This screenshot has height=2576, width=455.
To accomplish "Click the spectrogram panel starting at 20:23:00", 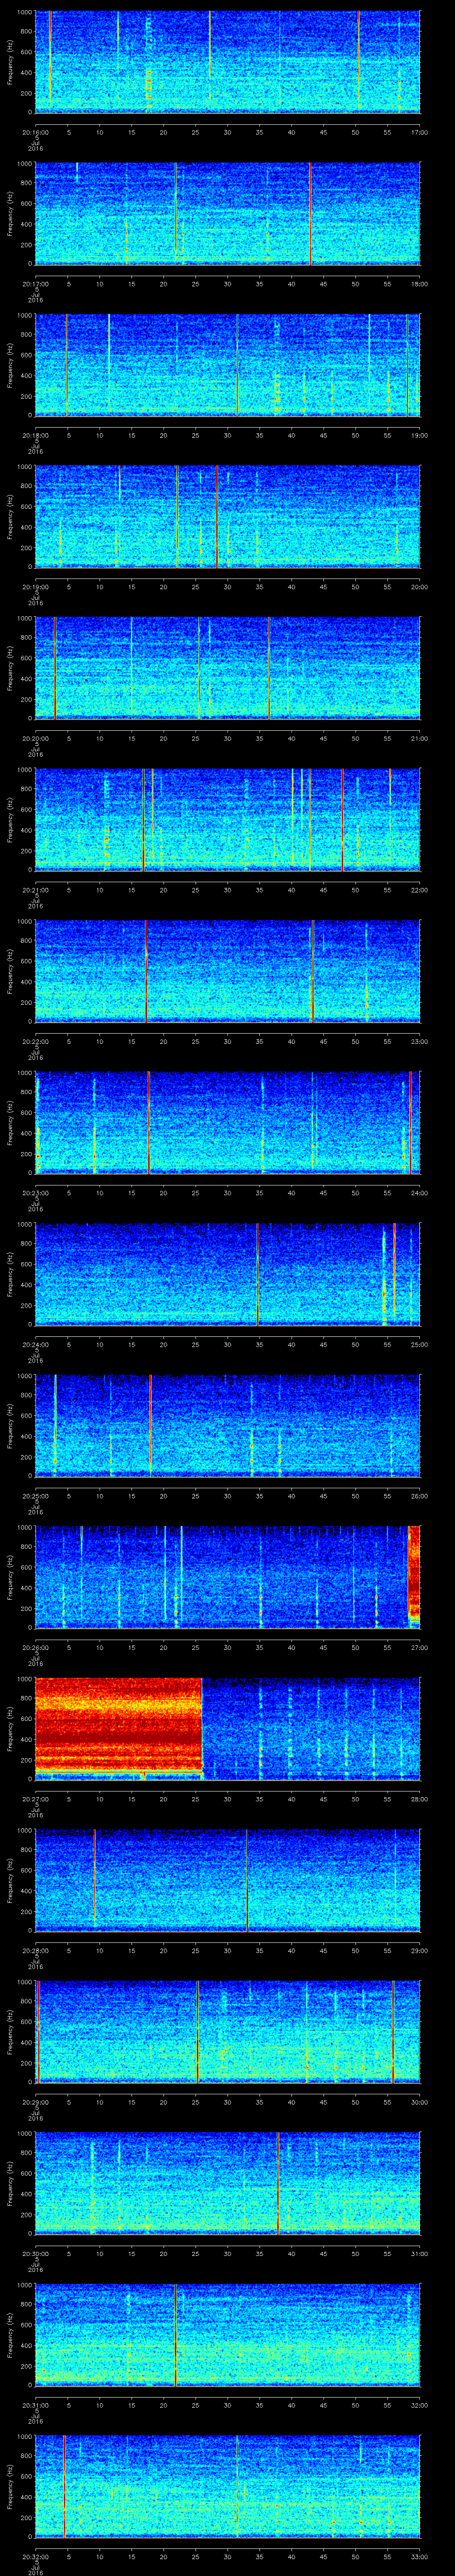I will [227, 1123].
